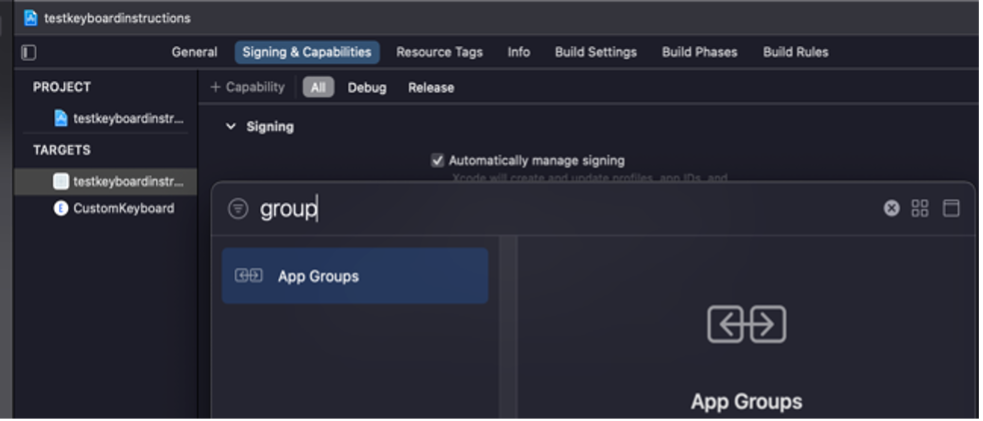This screenshot has height=421, width=983.
Task: Select App Groups in the results list
Action: pos(355,276)
